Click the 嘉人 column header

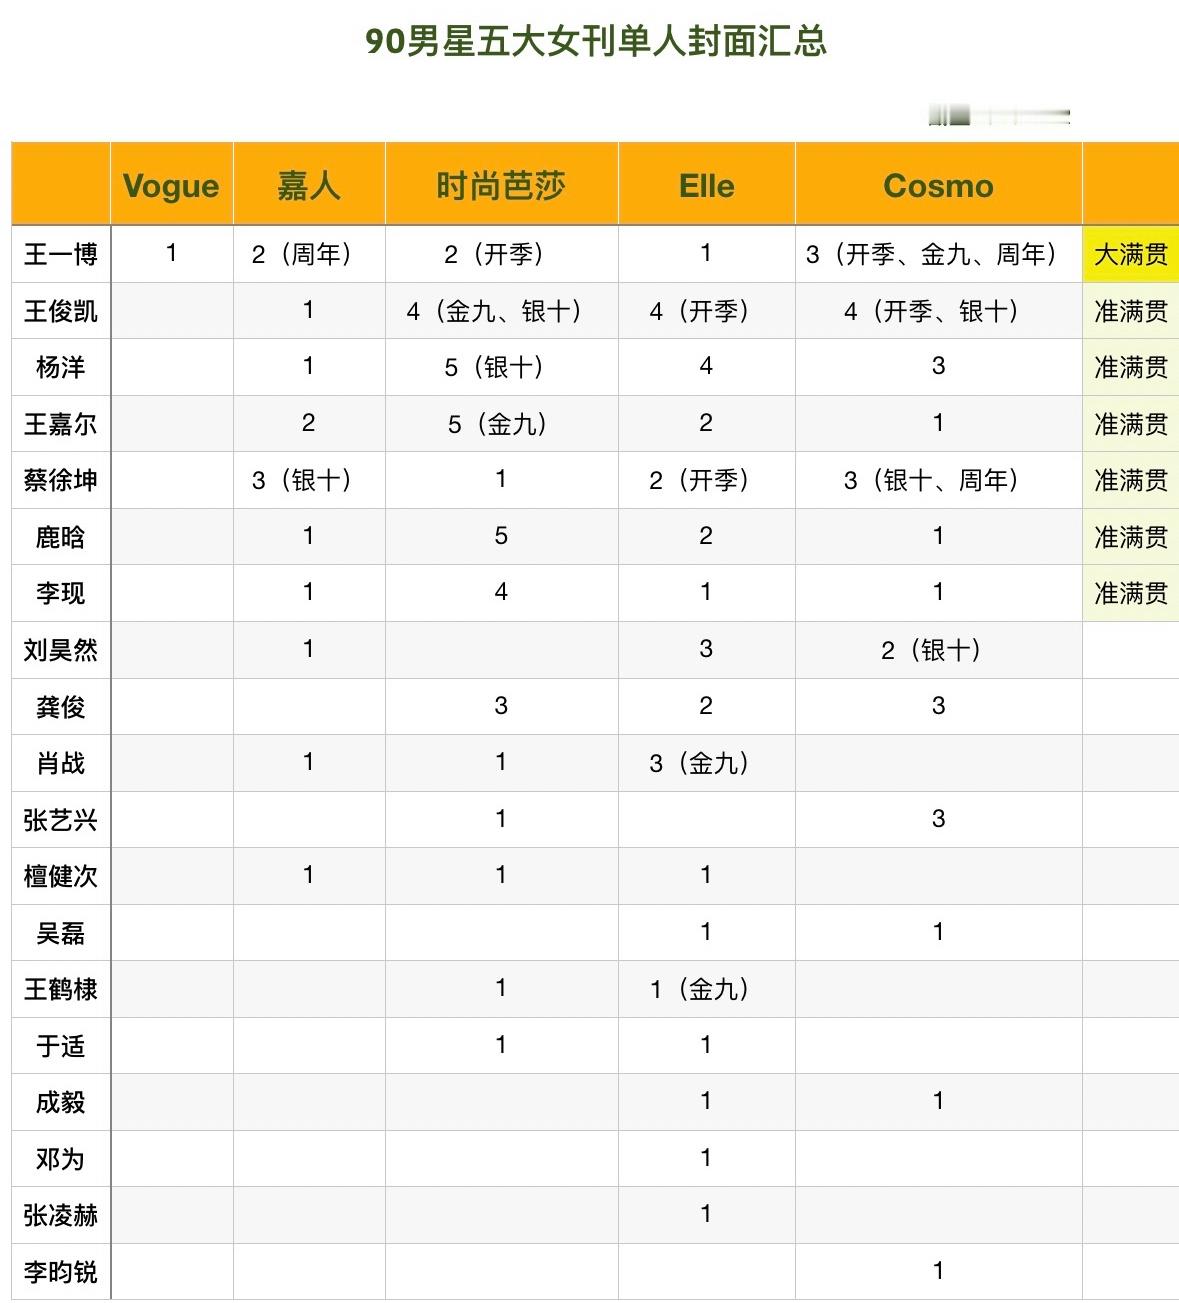tap(308, 185)
